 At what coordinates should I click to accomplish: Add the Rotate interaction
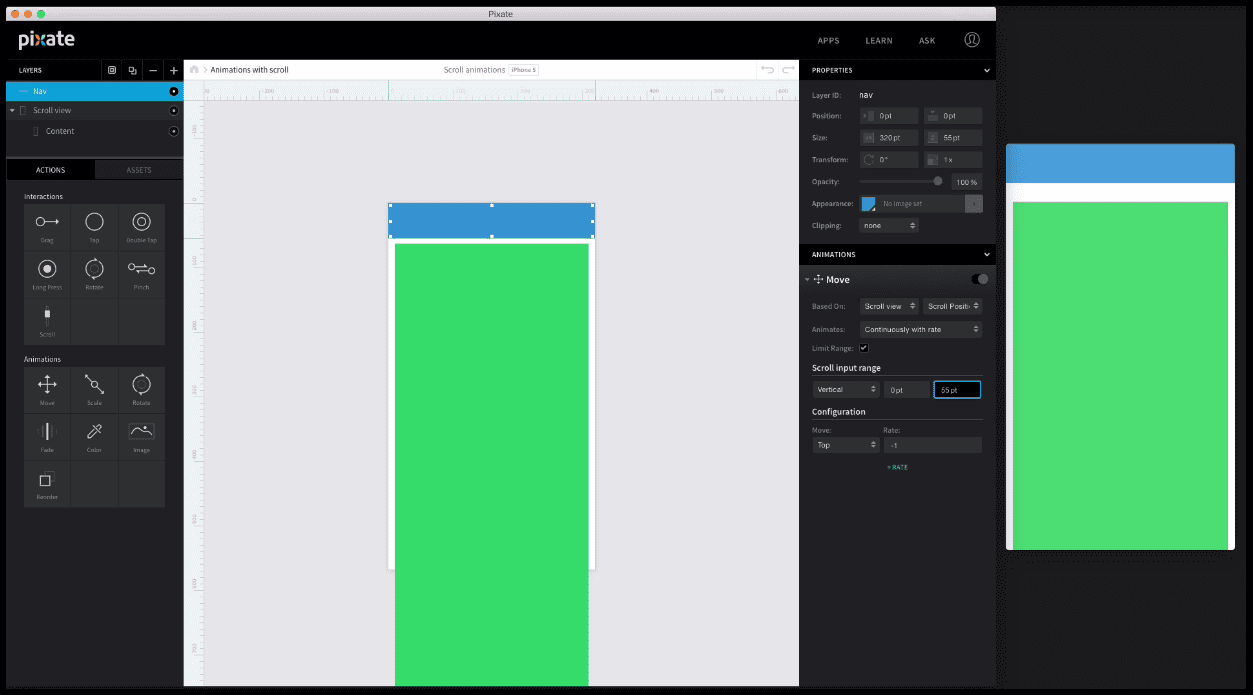[x=94, y=273]
